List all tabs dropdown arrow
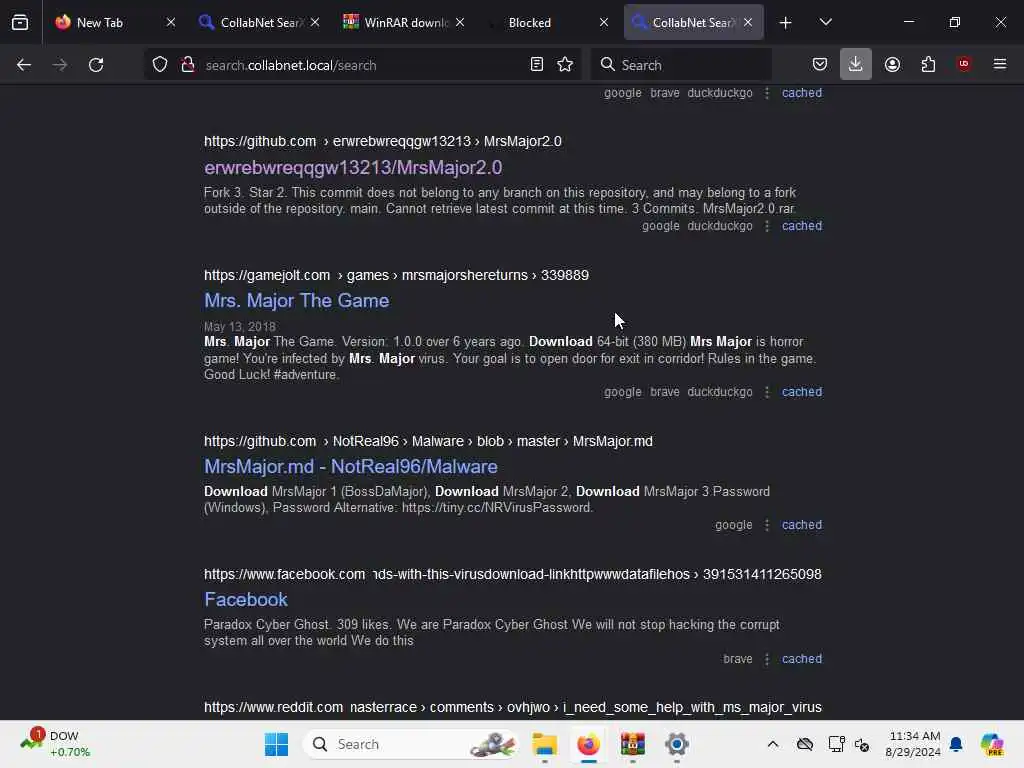 [825, 22]
